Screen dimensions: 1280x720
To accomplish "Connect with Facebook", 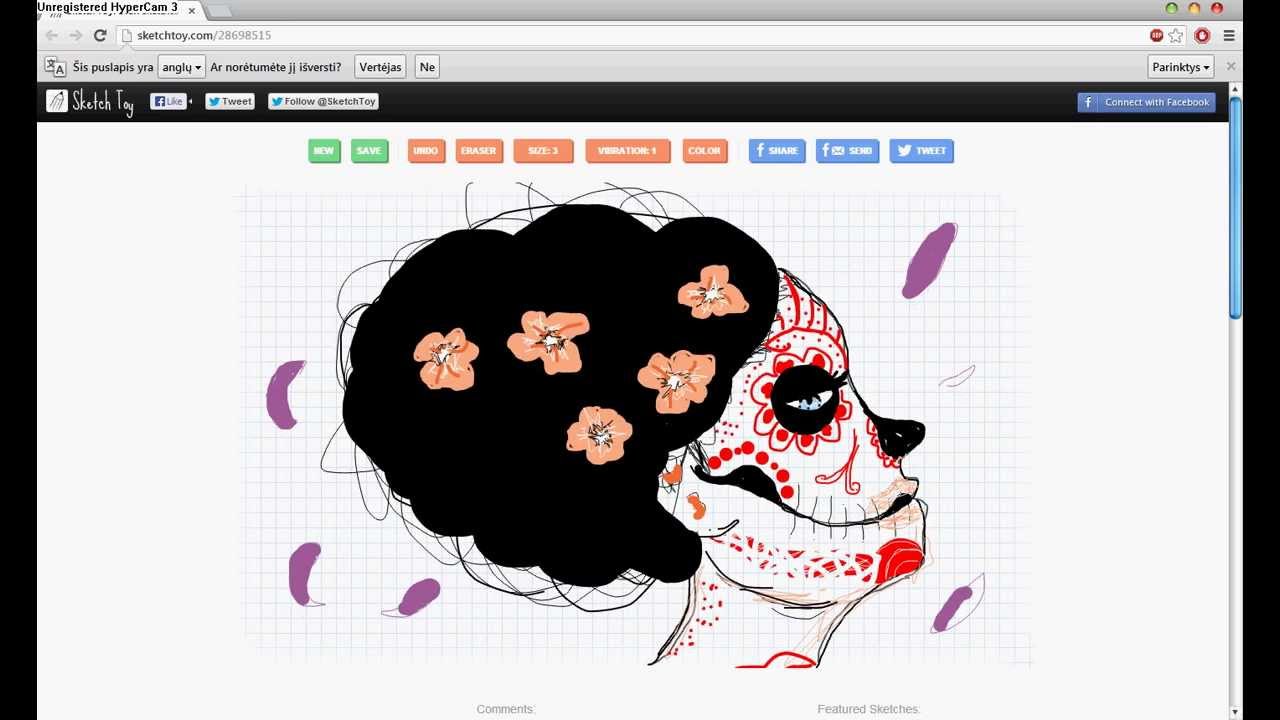I will [1146, 101].
